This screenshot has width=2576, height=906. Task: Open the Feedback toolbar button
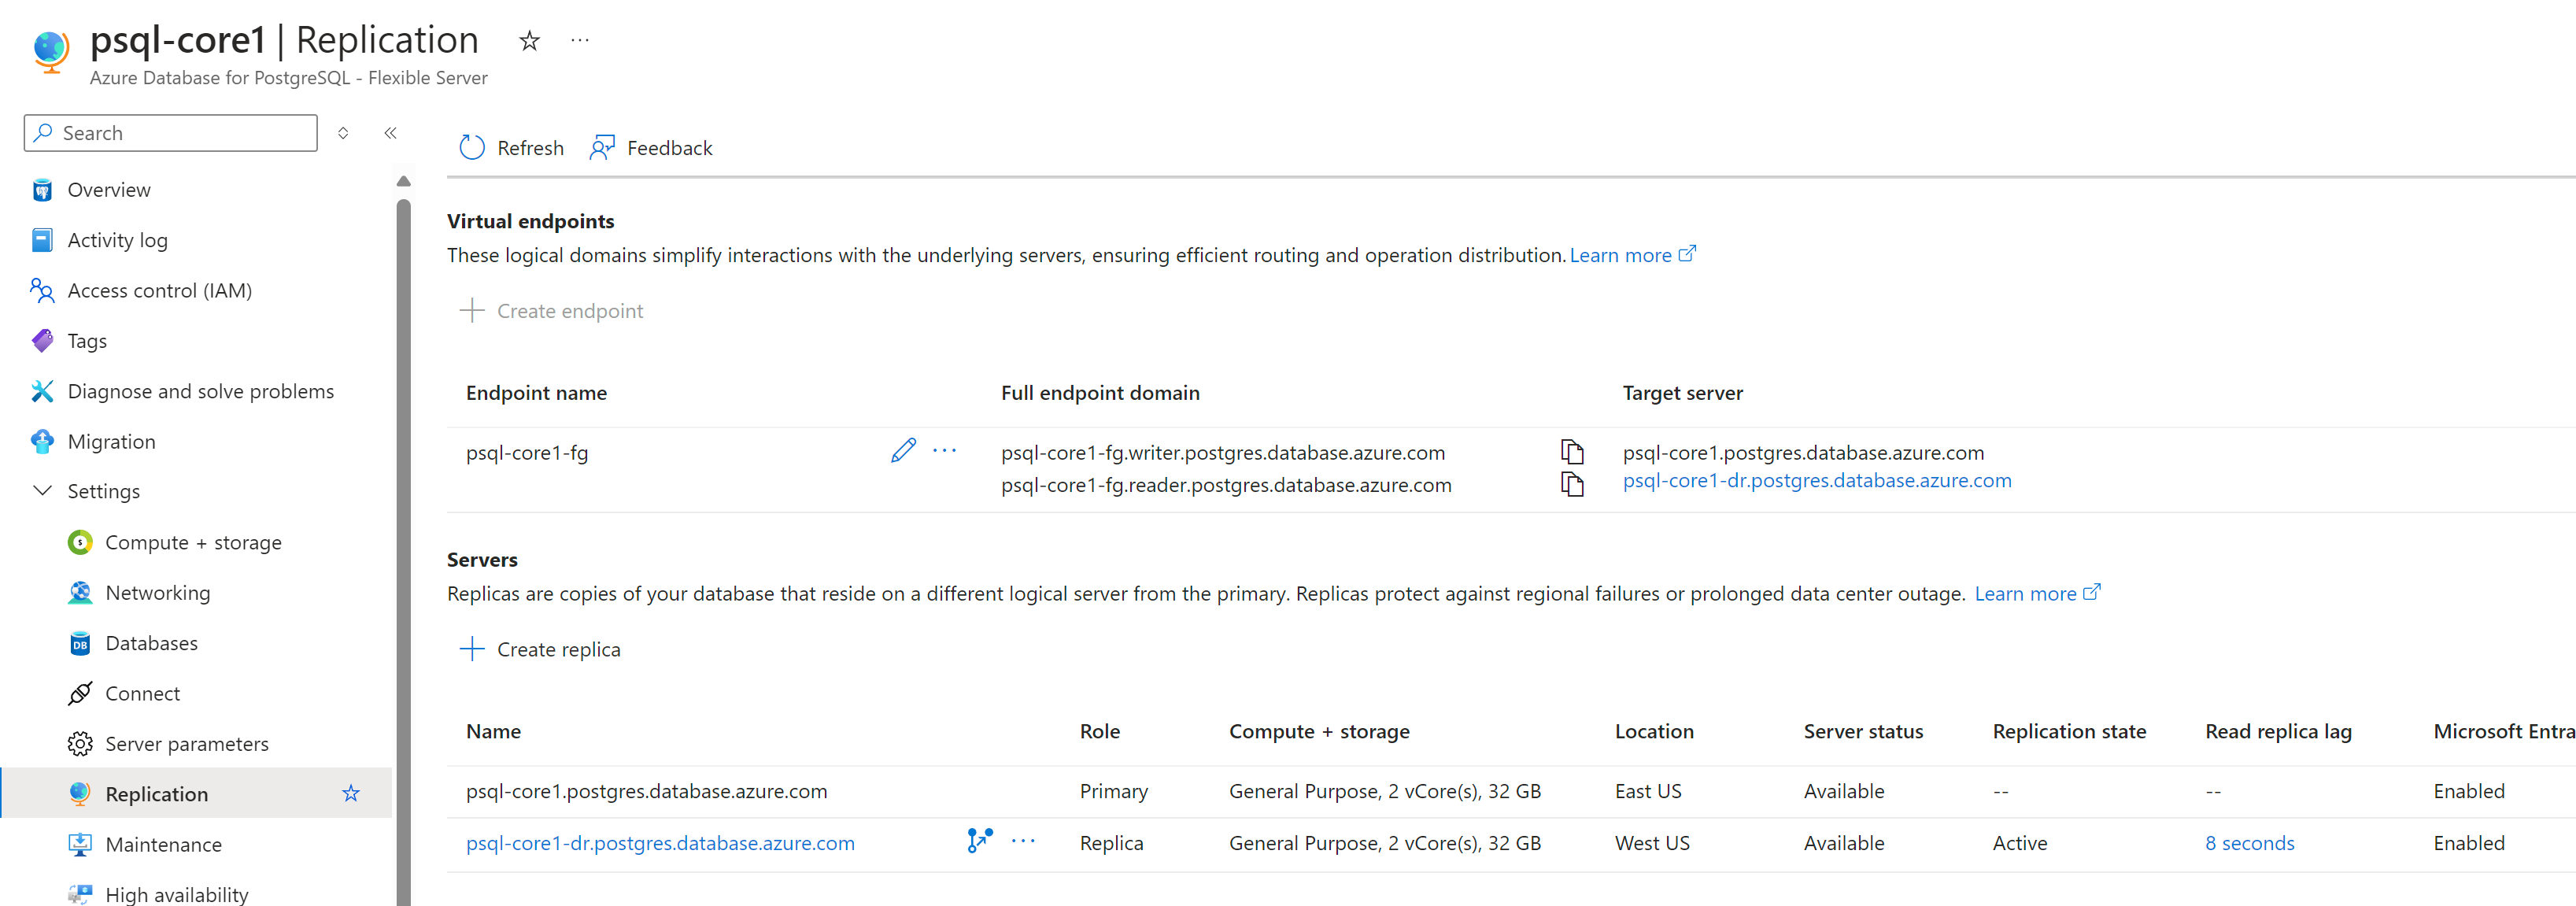(651, 148)
